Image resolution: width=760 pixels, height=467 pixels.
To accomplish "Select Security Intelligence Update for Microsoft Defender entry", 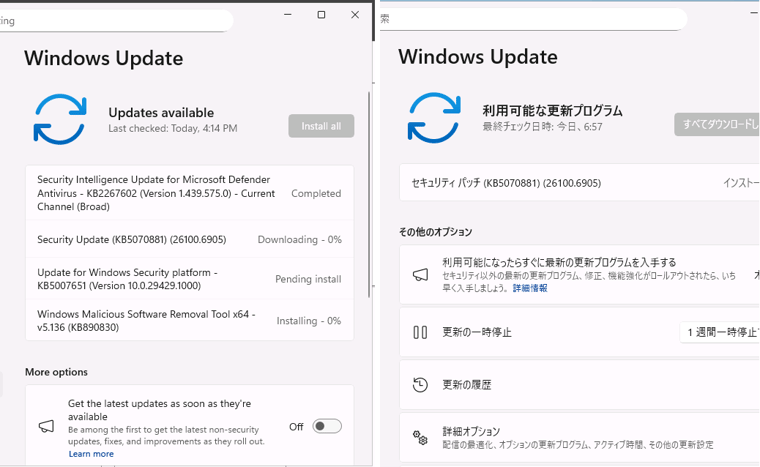I will coord(190,193).
